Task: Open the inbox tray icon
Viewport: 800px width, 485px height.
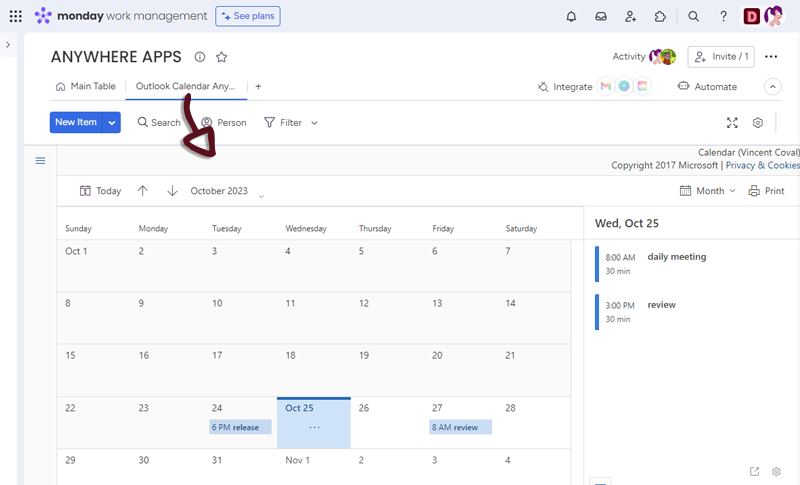Action: 601,16
